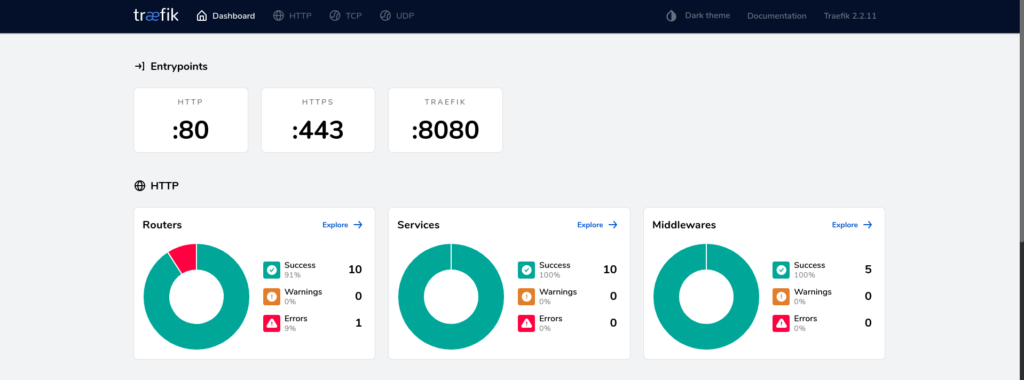The image size is (1024, 380).
Task: Click Middlewares Errors triangle icon
Action: (x=781, y=323)
